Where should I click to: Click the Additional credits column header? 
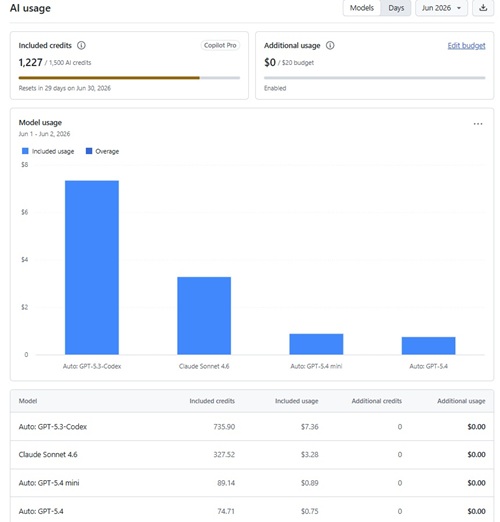click(377, 401)
